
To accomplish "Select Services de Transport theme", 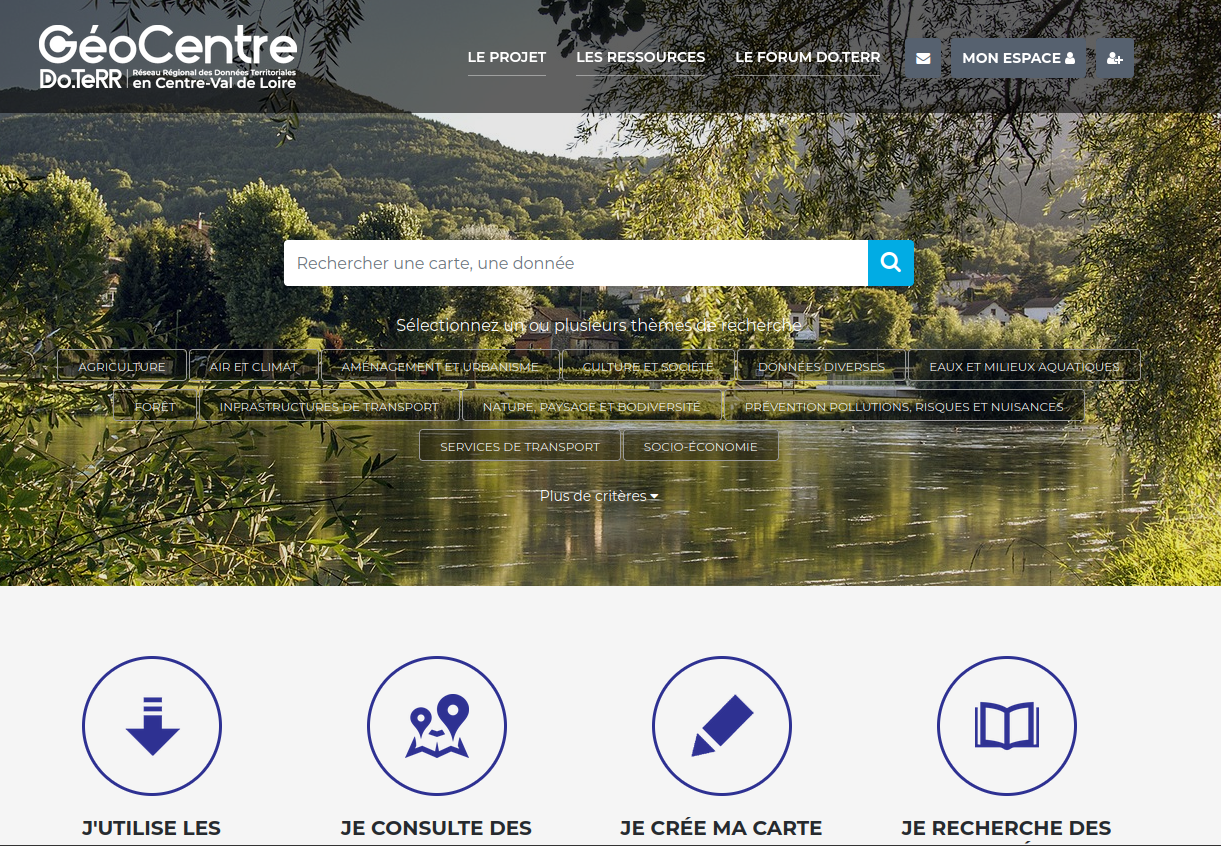I will [520, 446].
